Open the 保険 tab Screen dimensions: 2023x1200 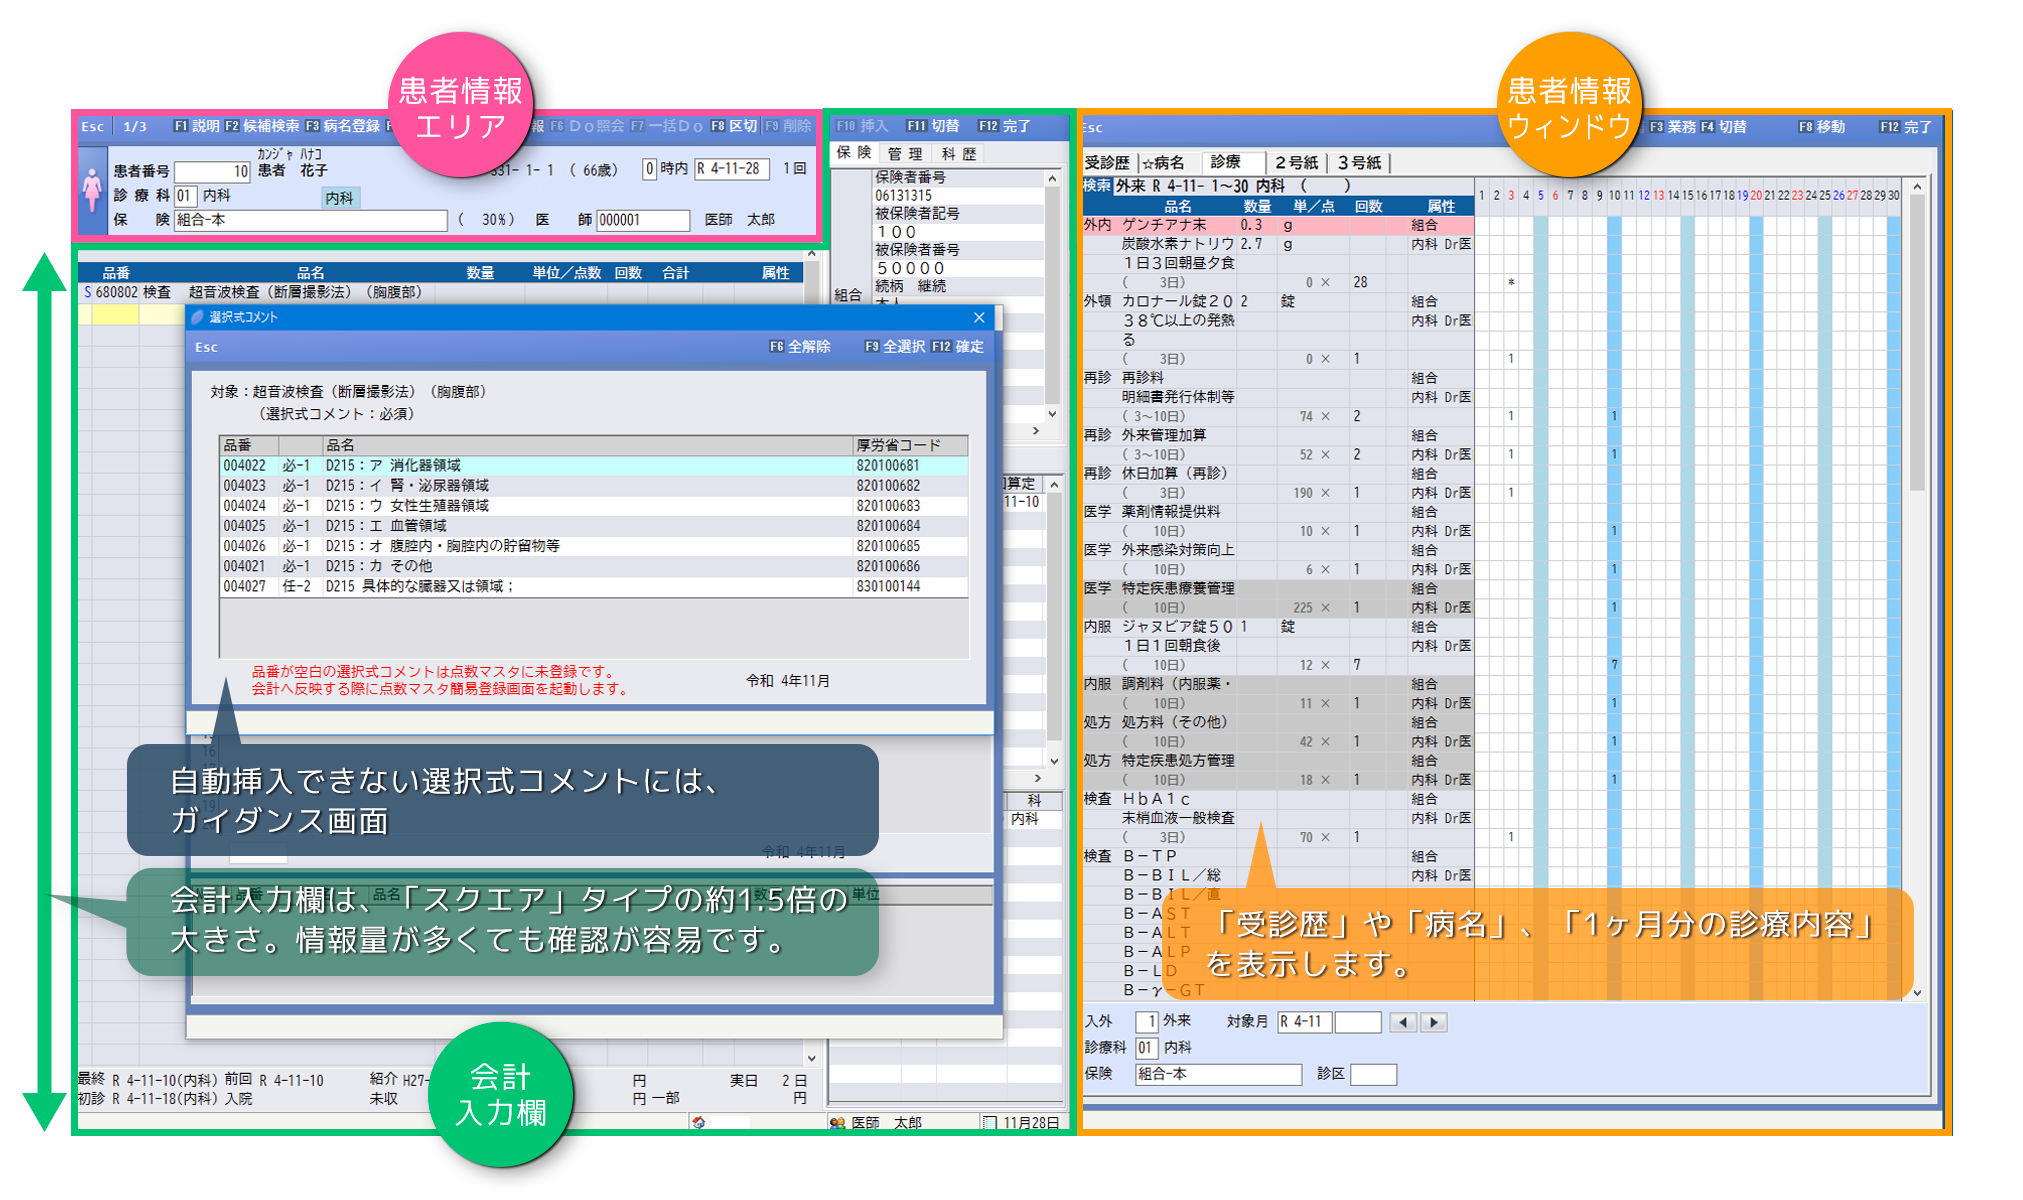pyautogui.click(x=854, y=153)
